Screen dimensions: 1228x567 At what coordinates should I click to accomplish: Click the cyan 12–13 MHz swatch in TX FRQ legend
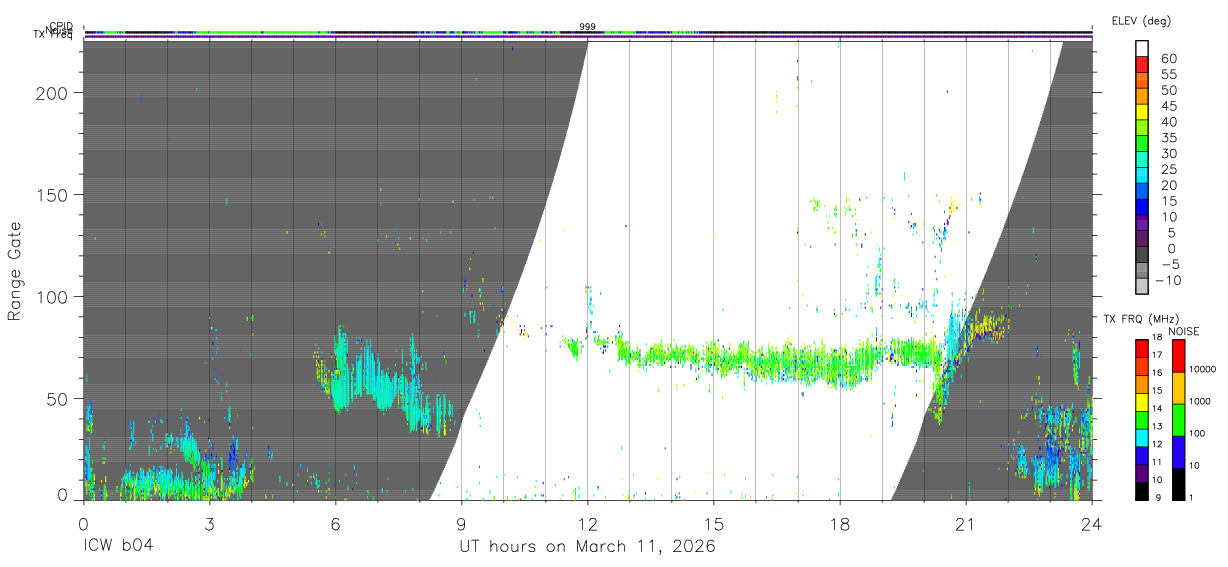(x=1141, y=438)
